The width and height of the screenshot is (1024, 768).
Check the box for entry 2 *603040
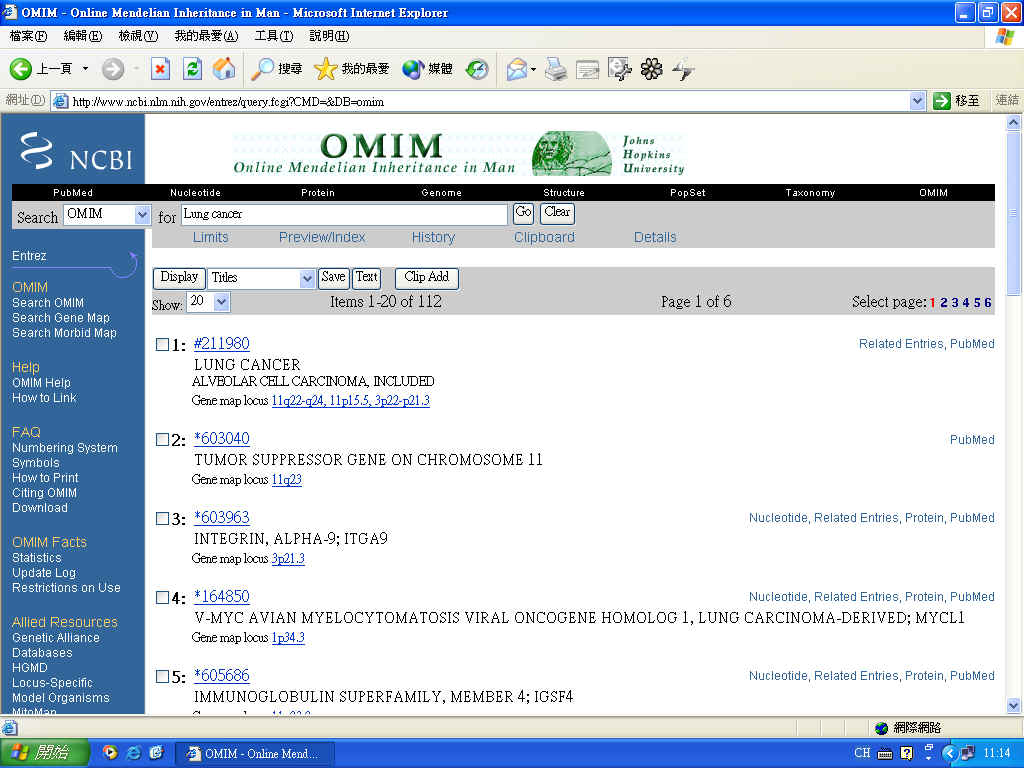click(163, 440)
